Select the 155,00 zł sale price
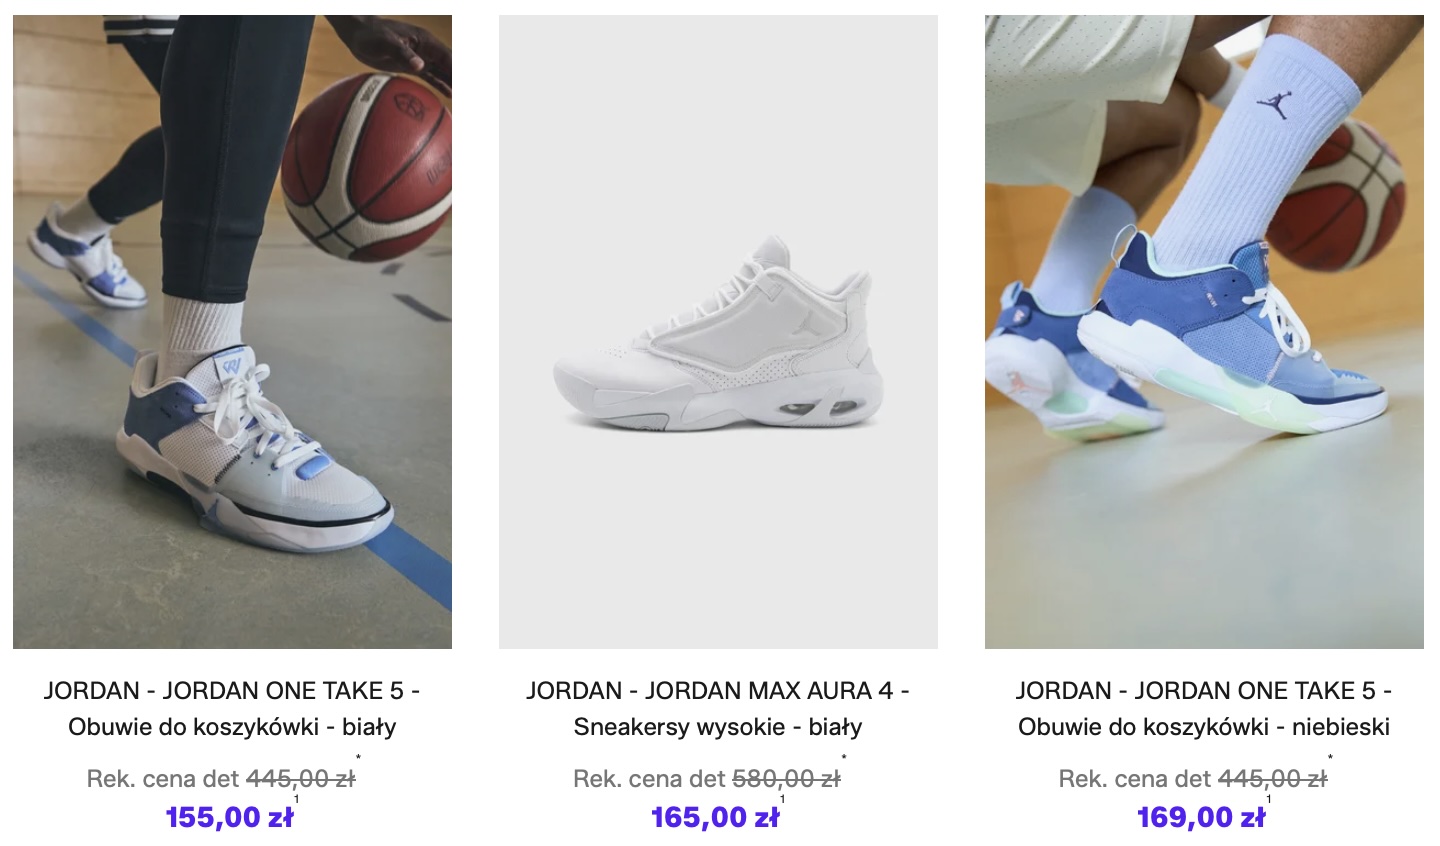 tap(230, 817)
